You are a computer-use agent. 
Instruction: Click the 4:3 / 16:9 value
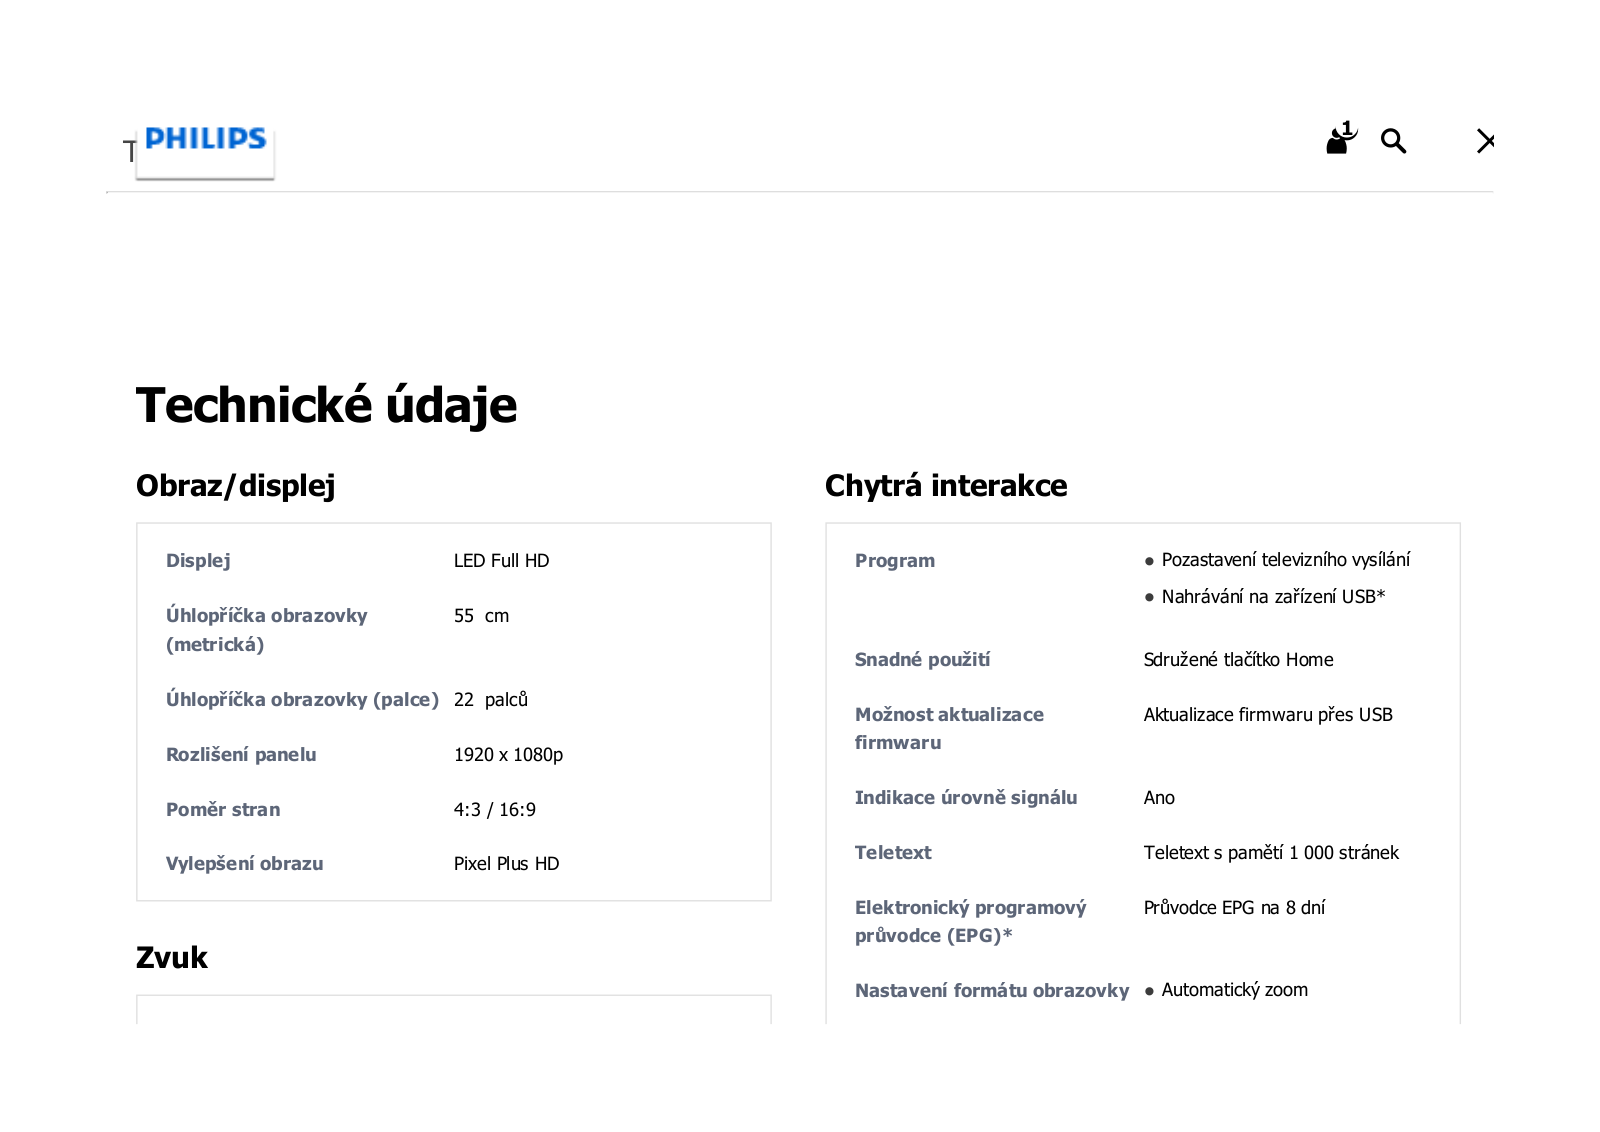(495, 810)
